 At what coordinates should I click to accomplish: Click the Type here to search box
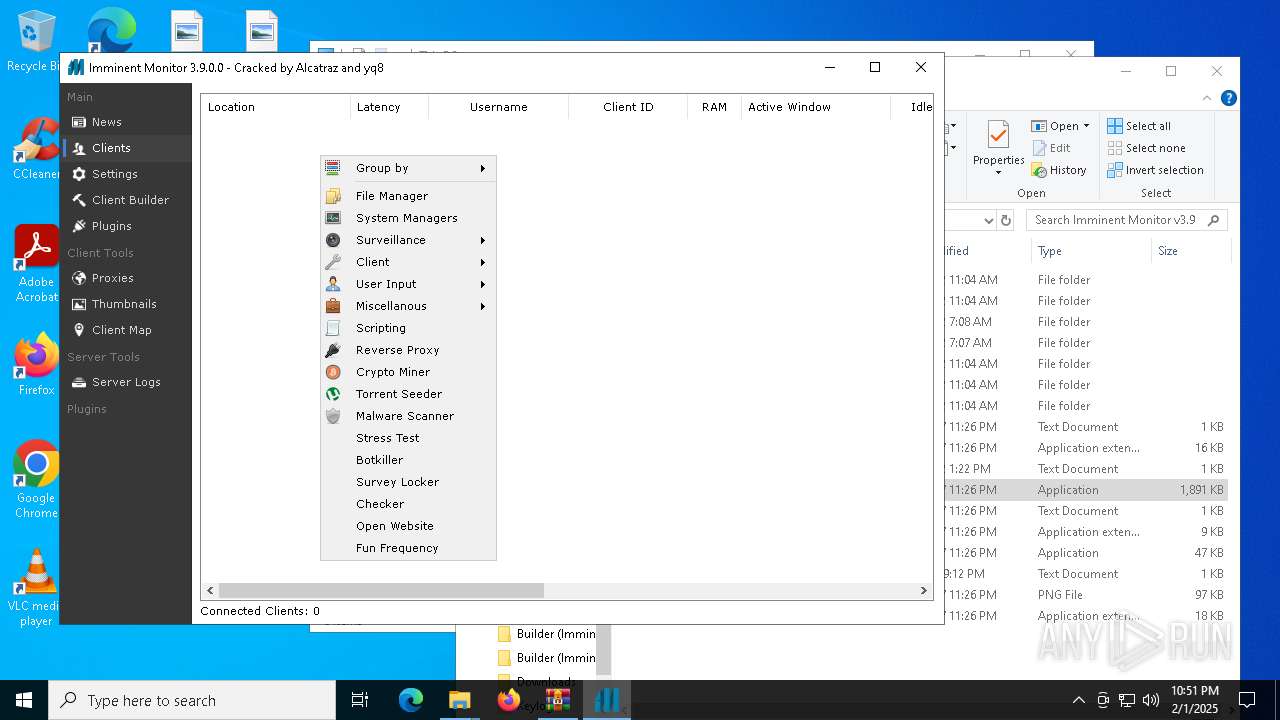click(x=192, y=700)
